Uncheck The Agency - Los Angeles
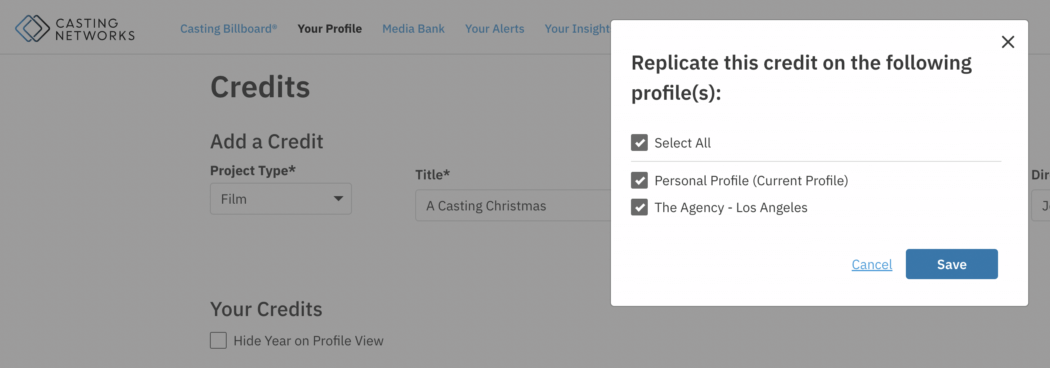The width and height of the screenshot is (1050, 368). point(640,207)
